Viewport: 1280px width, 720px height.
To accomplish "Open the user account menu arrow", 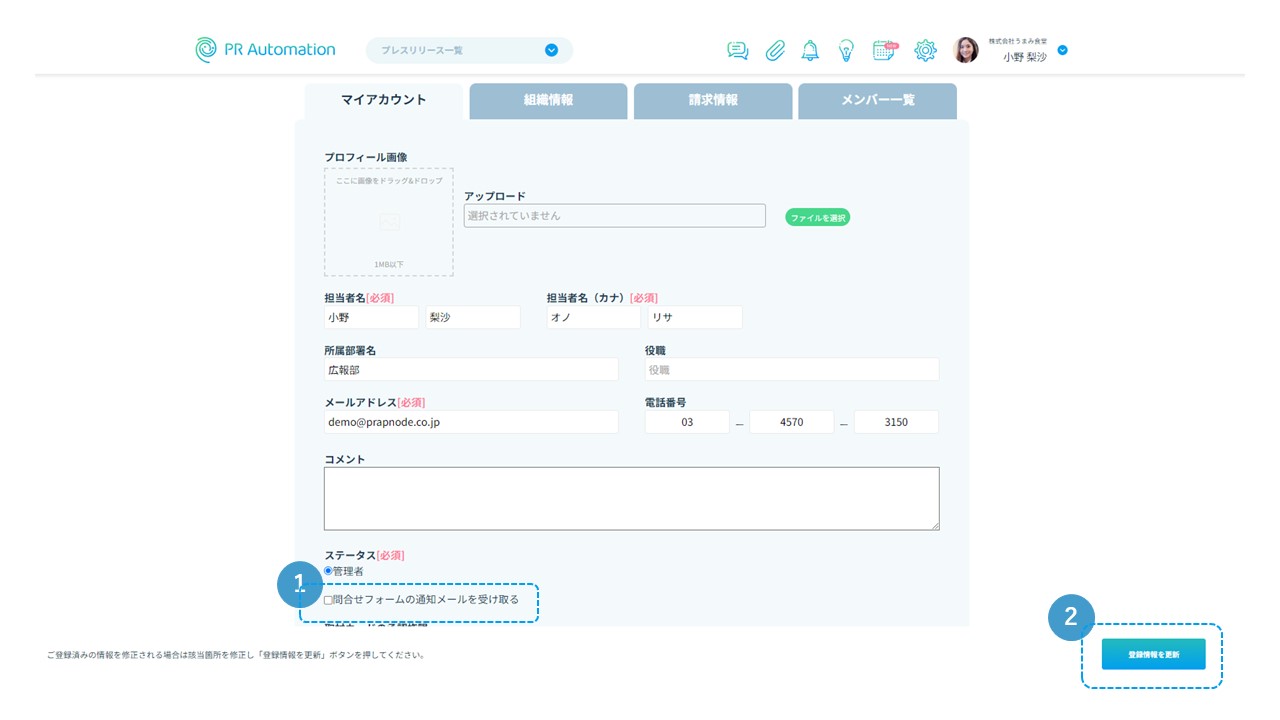I will 1062,50.
